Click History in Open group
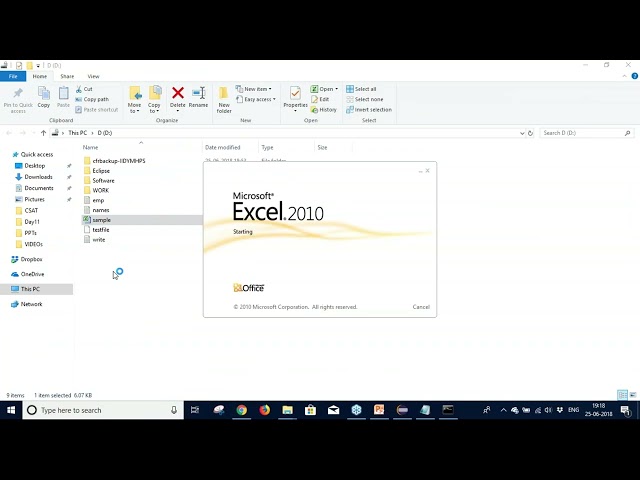 324,110
